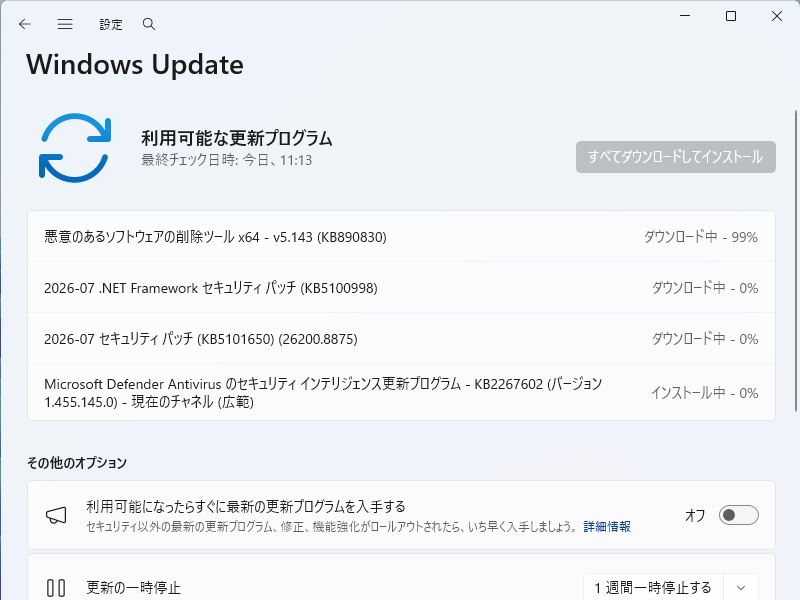Click the megaphone icon
The image size is (800, 600).
point(56,515)
